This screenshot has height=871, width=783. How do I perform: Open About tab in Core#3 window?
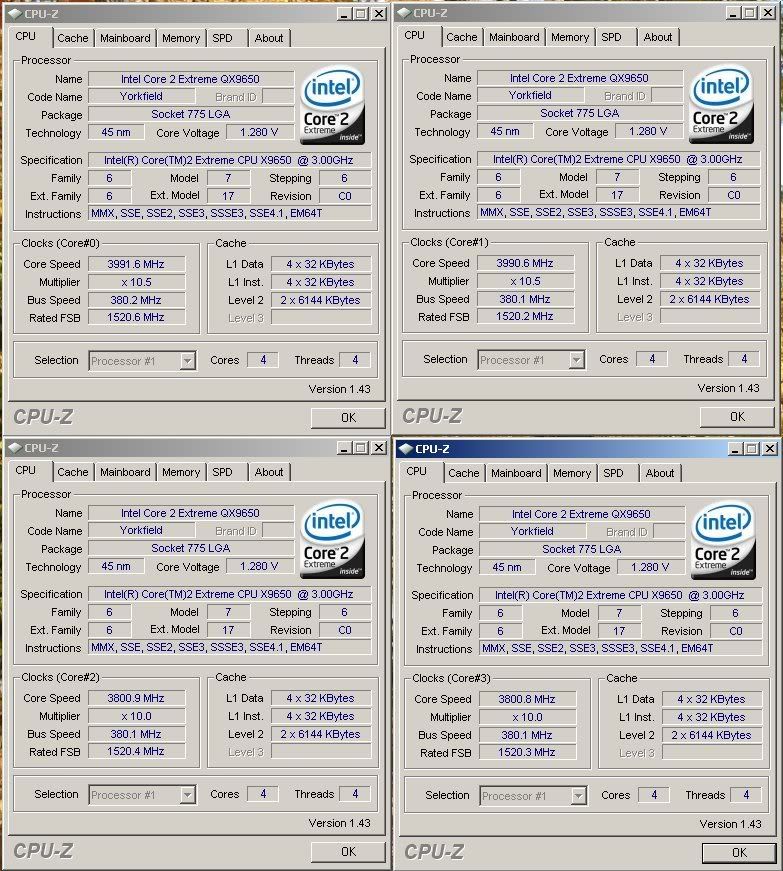point(660,473)
